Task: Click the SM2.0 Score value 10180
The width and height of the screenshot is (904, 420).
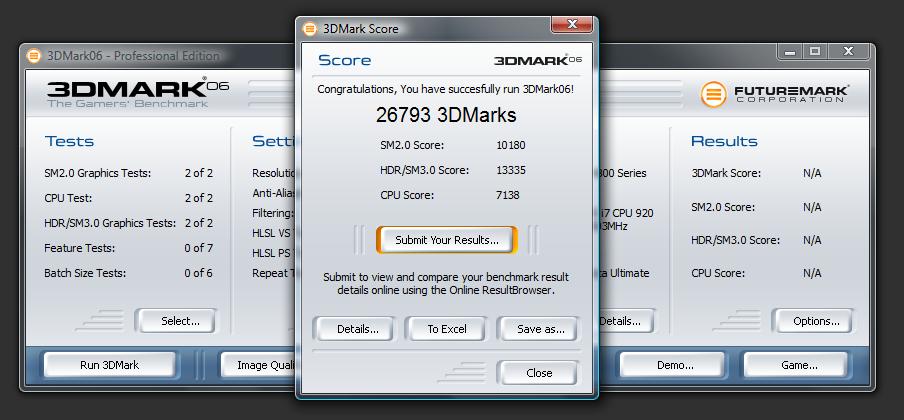Action: pyautogui.click(x=511, y=145)
